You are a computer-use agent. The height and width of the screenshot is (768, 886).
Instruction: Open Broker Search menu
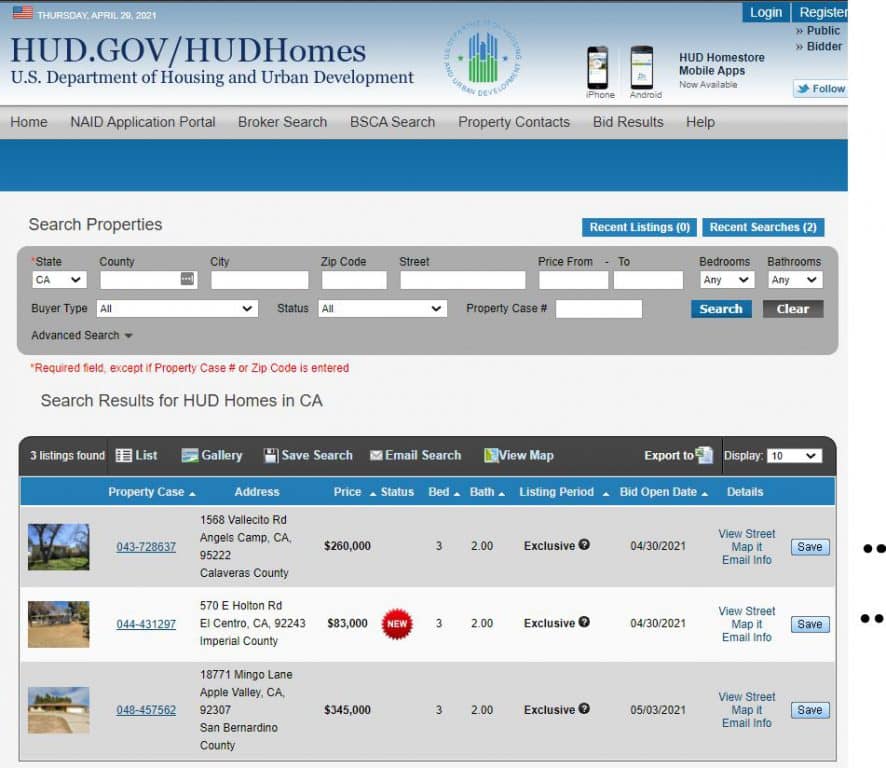[283, 122]
